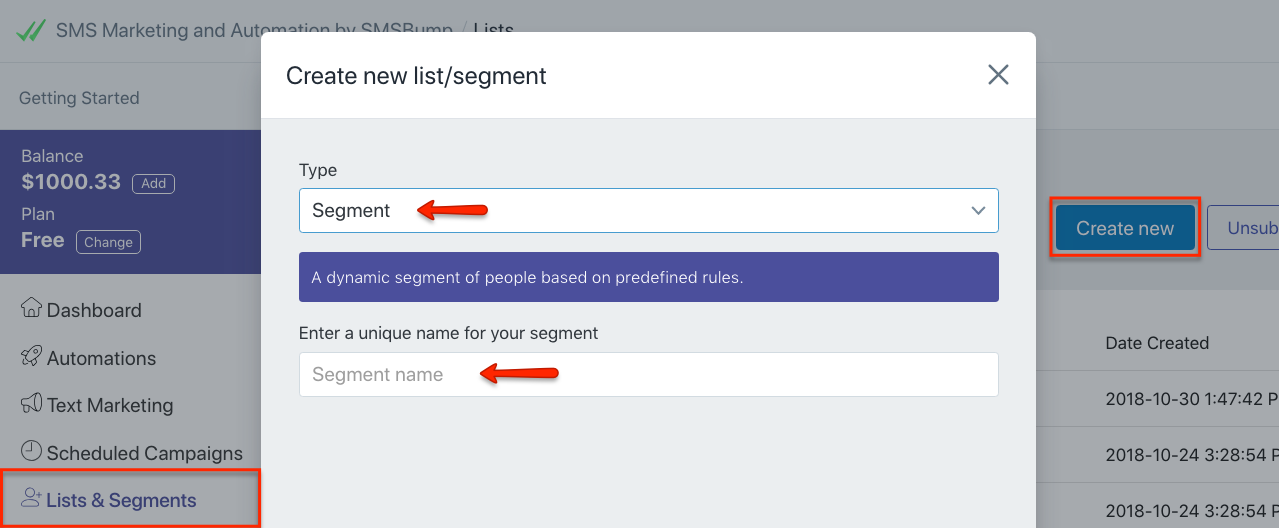Click the Unsubscribe button beside Create new
This screenshot has height=528, width=1279.
(1243, 228)
